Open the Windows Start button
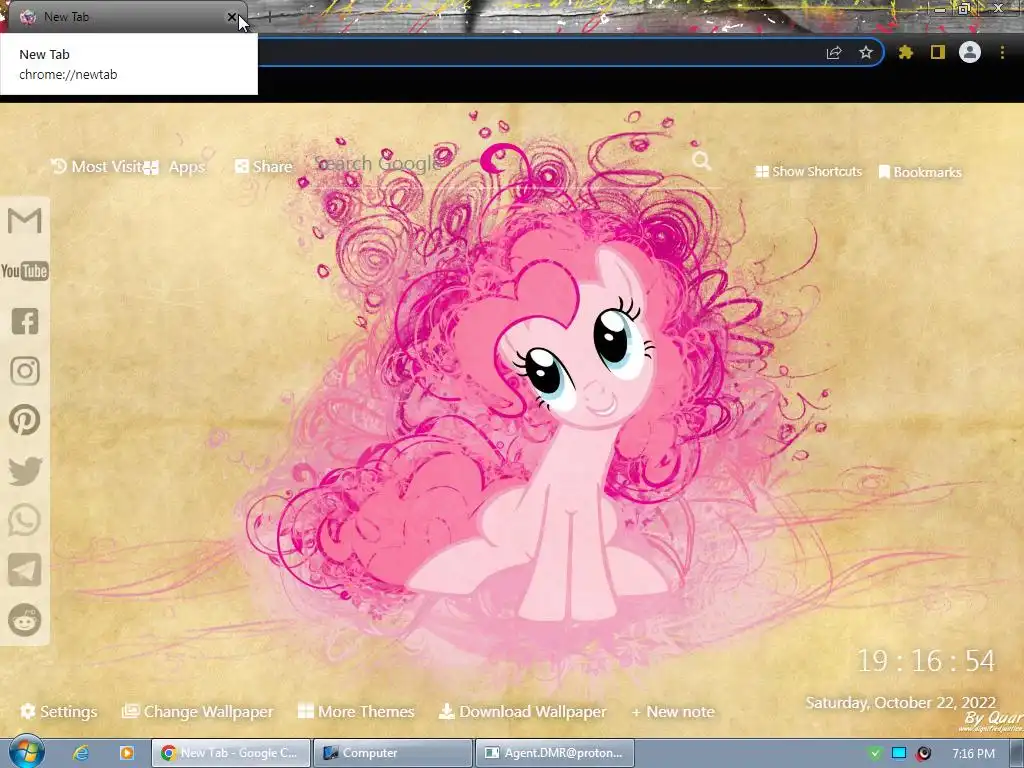This screenshot has width=1024, height=768. [26, 752]
